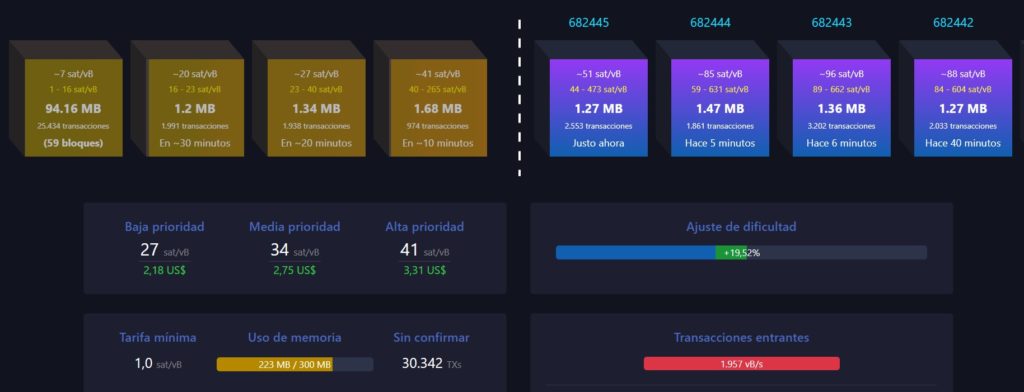Screen dimensions: 1024x392
Task: Open block height link 682443
Action: (831, 23)
